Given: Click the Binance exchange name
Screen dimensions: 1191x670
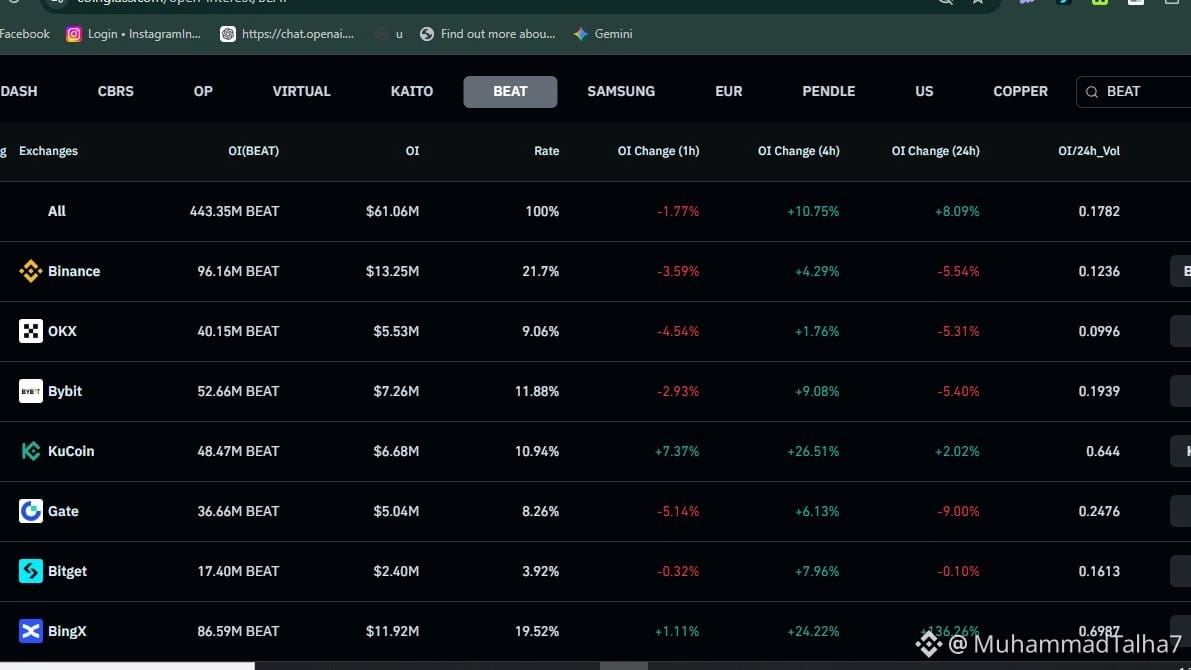Looking at the screenshot, I should [74, 271].
